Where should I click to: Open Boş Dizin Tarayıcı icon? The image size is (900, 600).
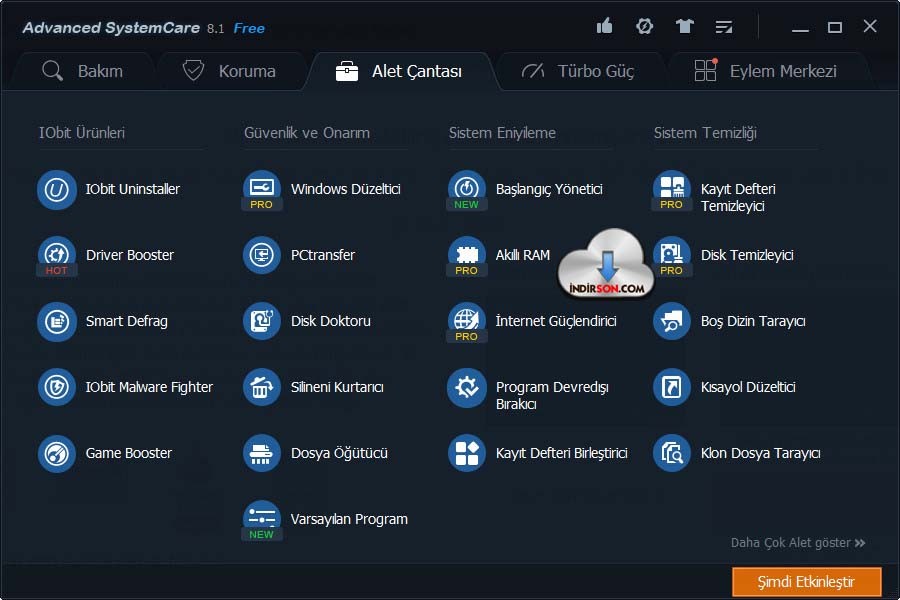pyautogui.click(x=672, y=322)
